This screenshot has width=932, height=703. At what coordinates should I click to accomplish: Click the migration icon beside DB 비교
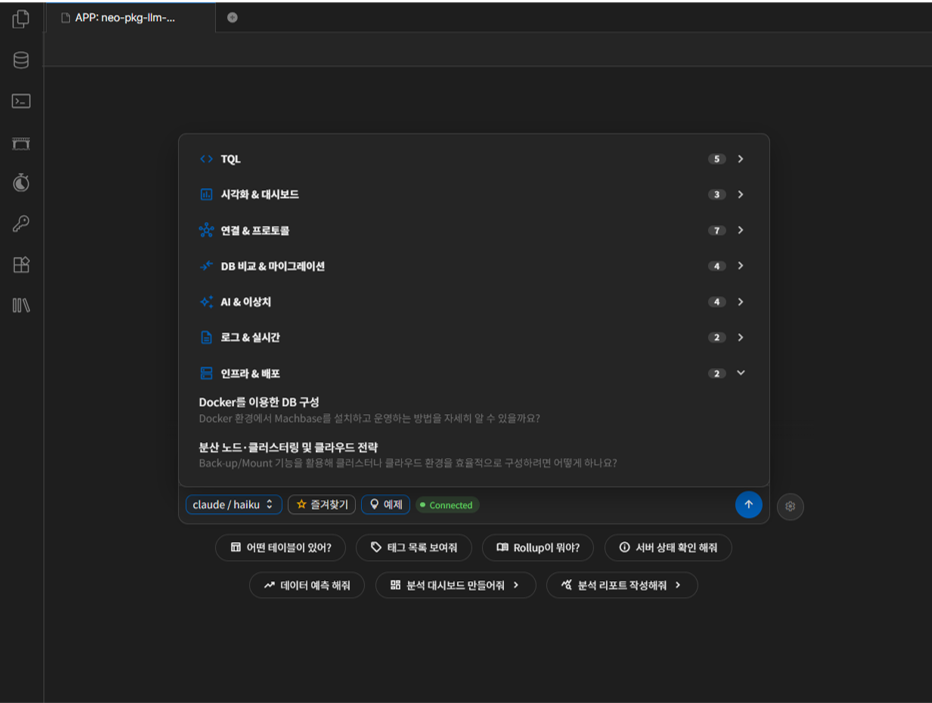206,266
